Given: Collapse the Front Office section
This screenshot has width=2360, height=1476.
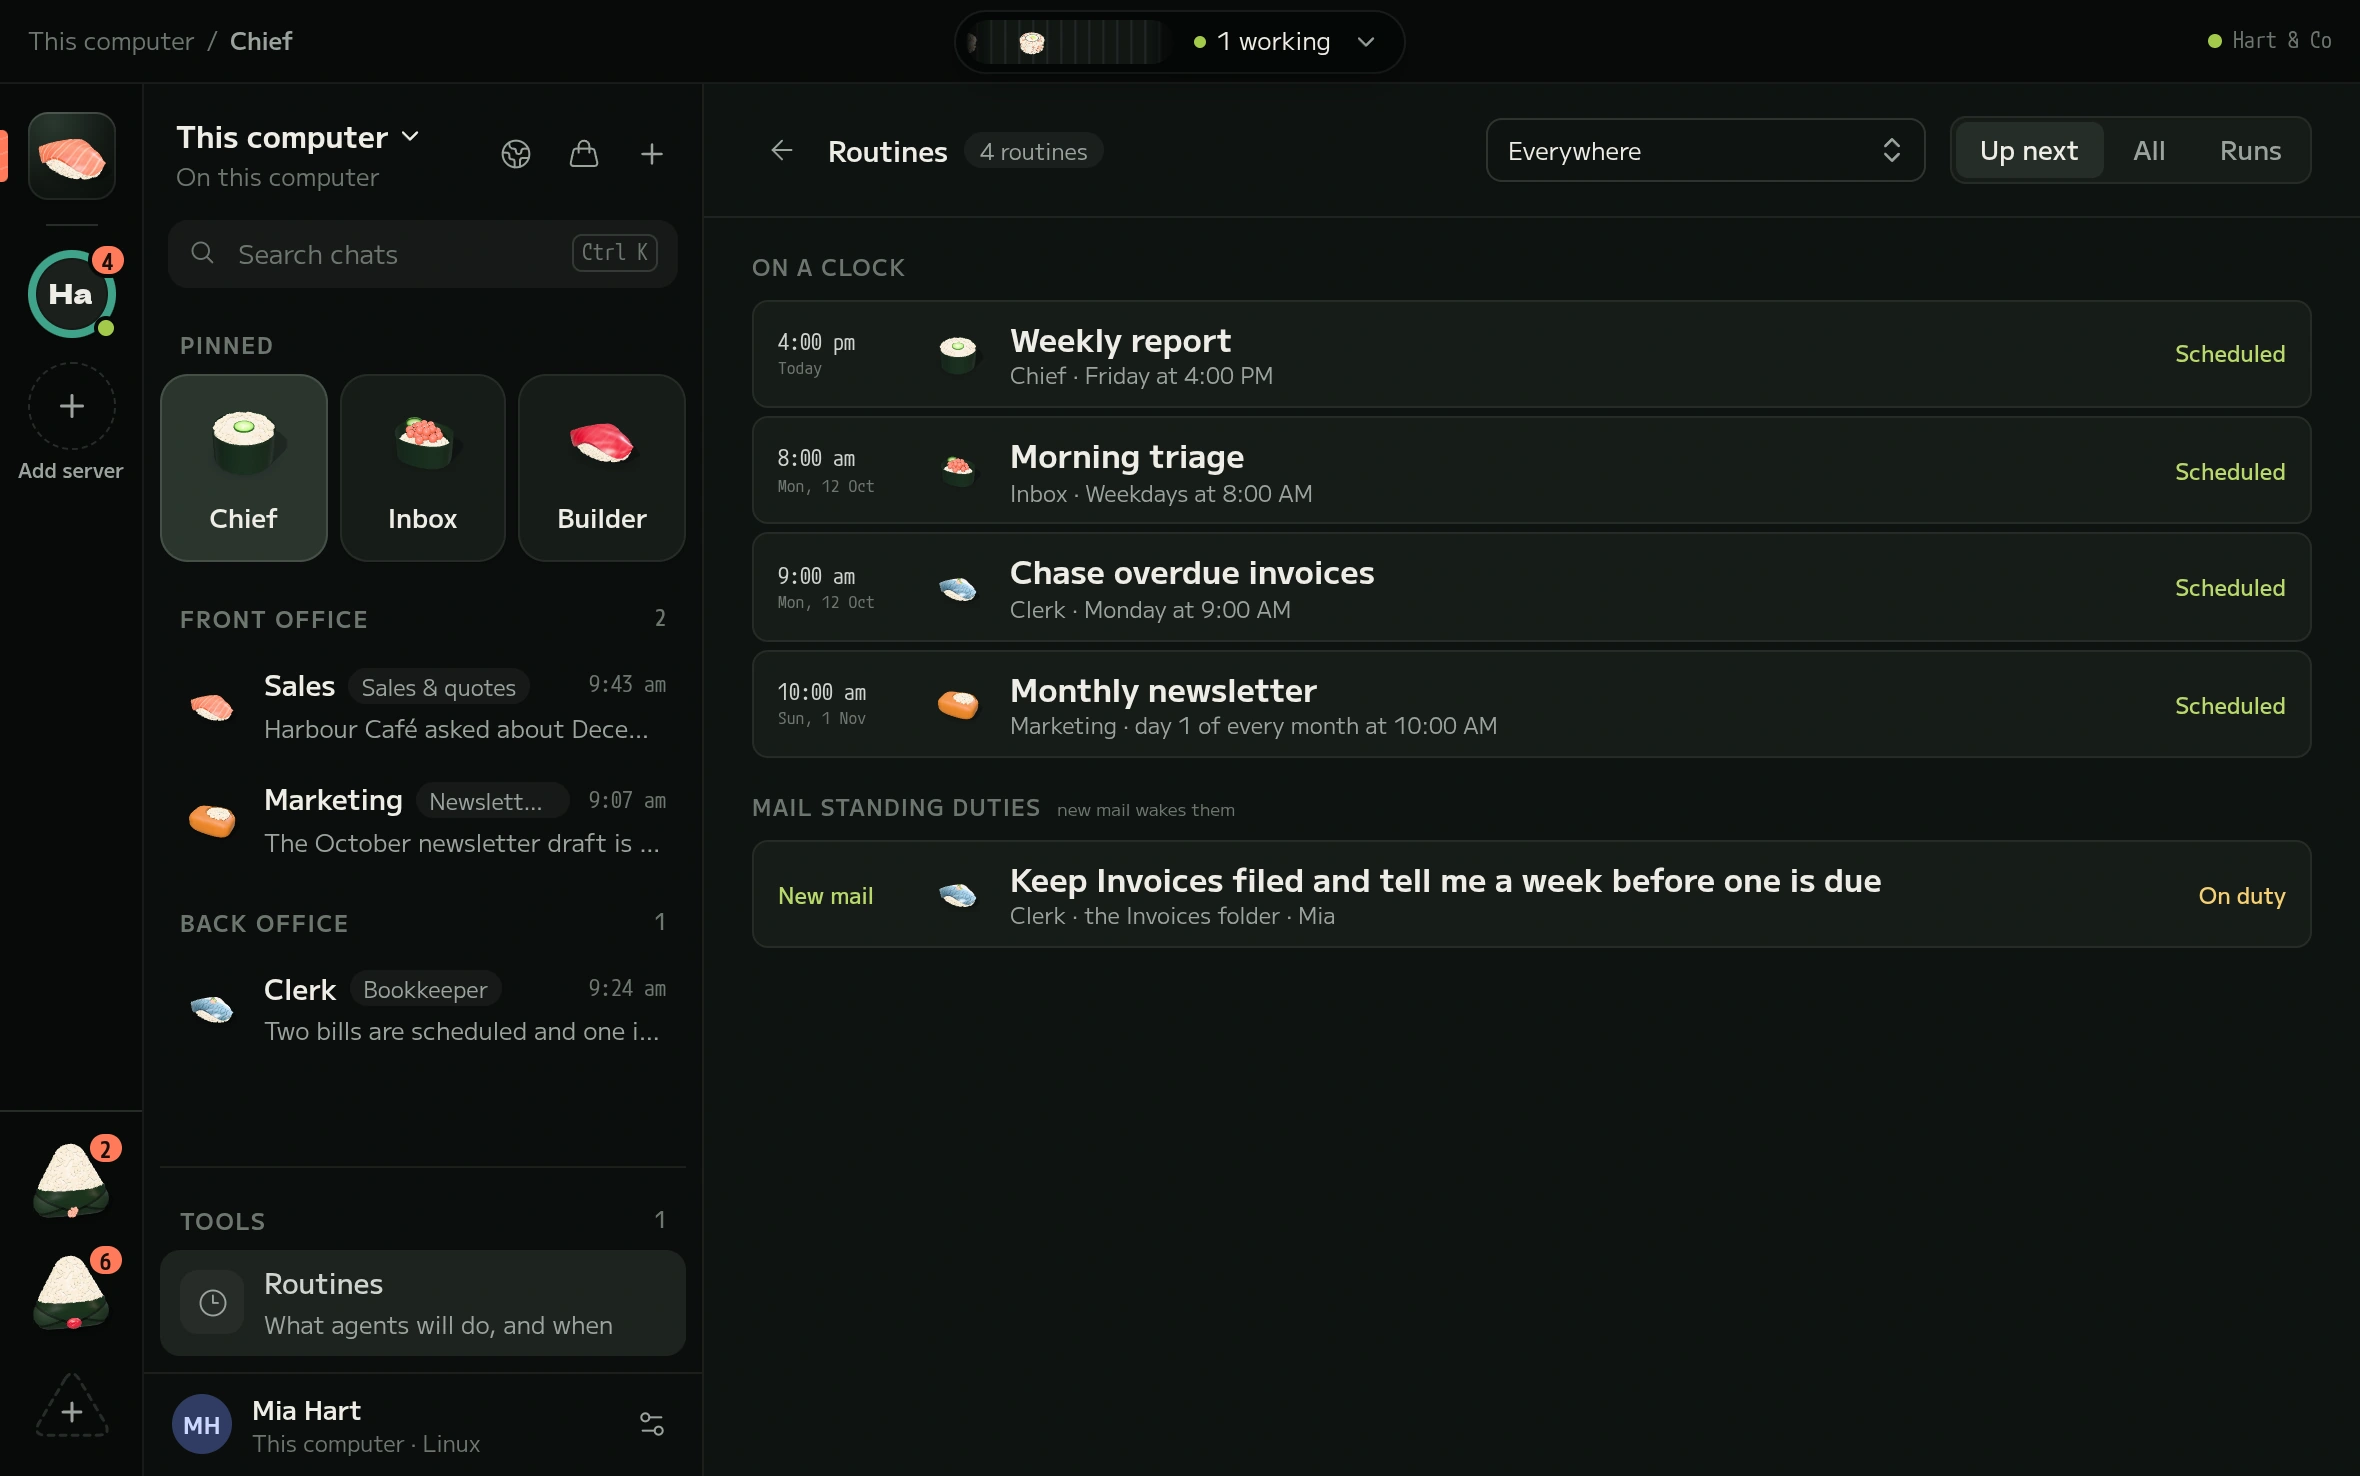Looking at the screenshot, I should point(422,619).
